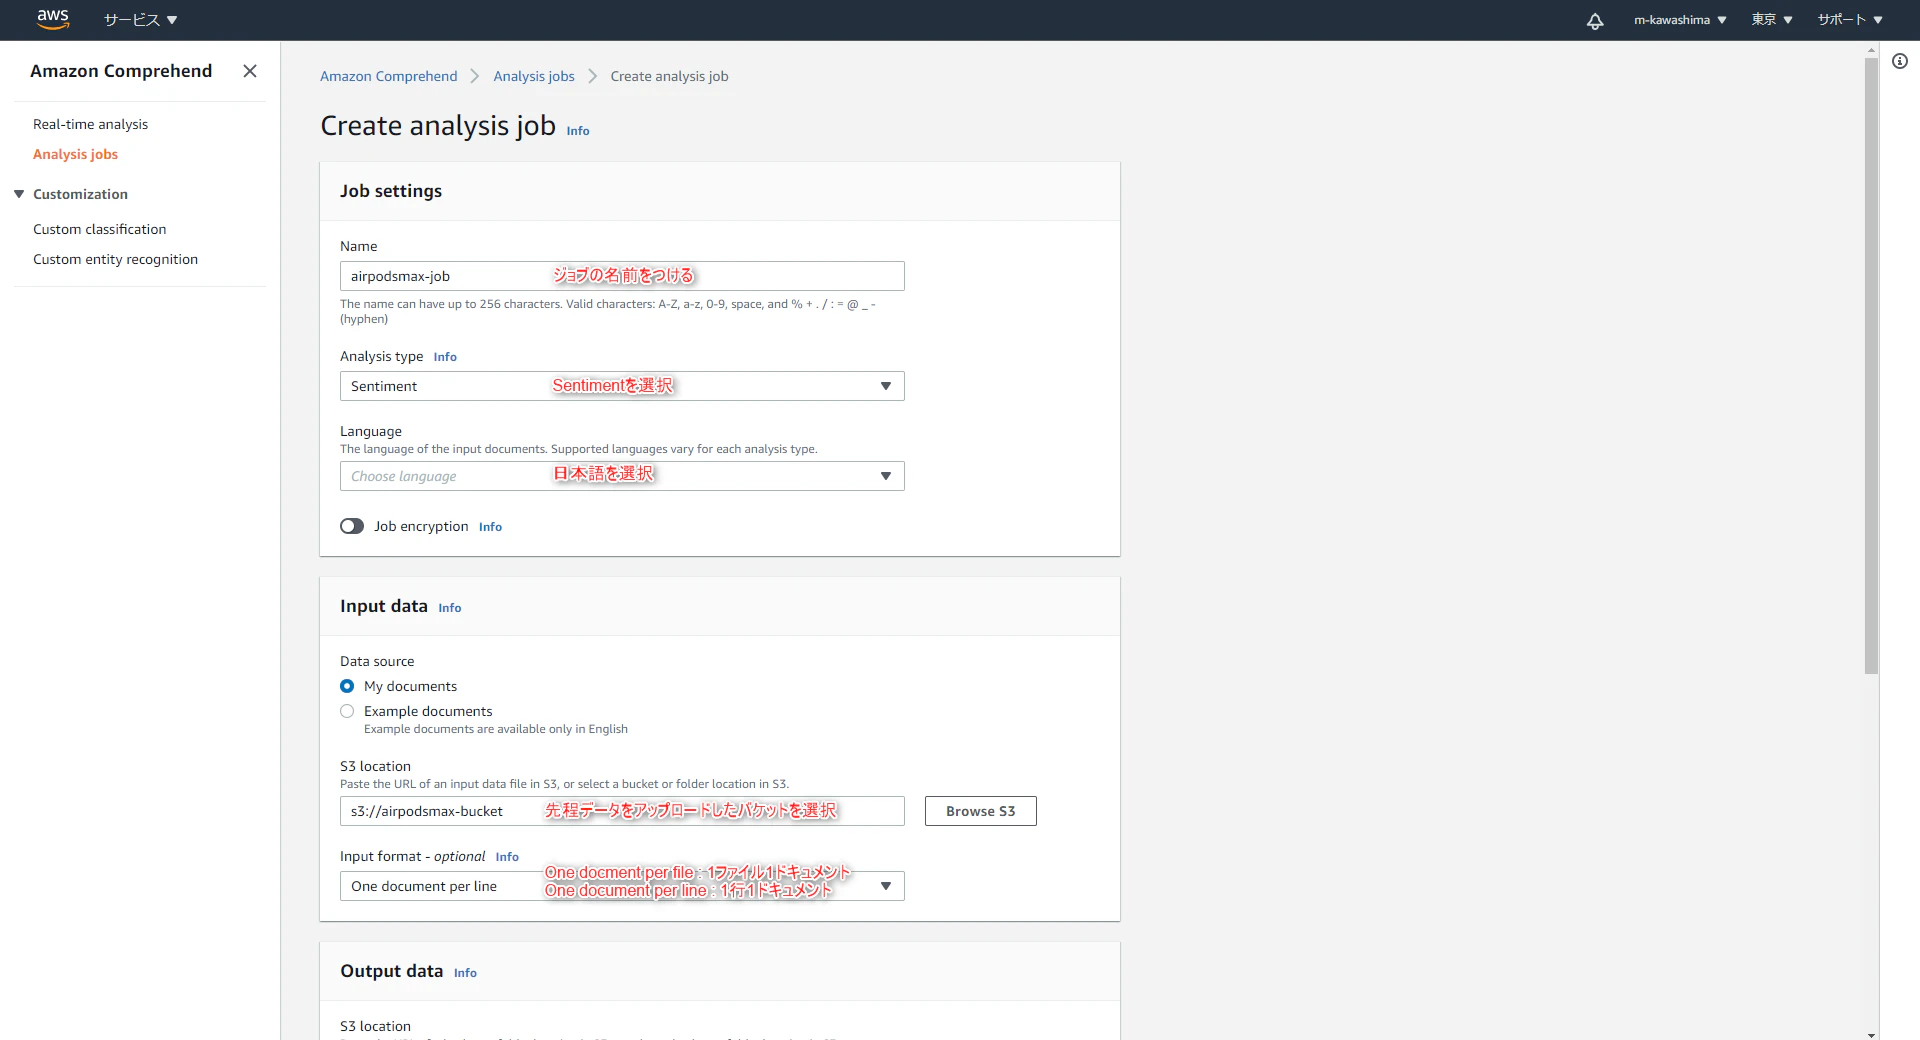Open Info link next to Analysis type
Image resolution: width=1920 pixels, height=1040 pixels.
[445, 357]
